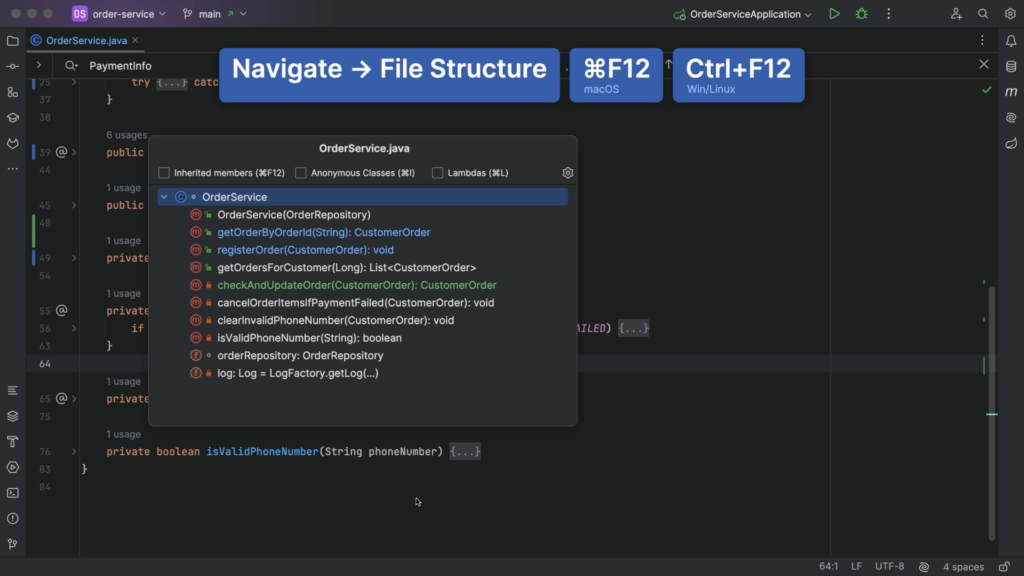Collapse the OrderService class node
The height and width of the screenshot is (576, 1024).
click(x=164, y=197)
